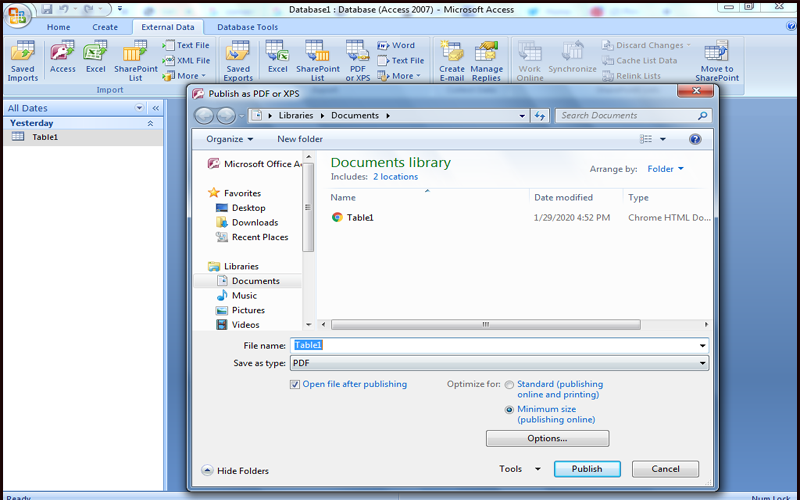The width and height of the screenshot is (800, 500).
Task: Import from Excel in Import group
Action: coord(95,57)
